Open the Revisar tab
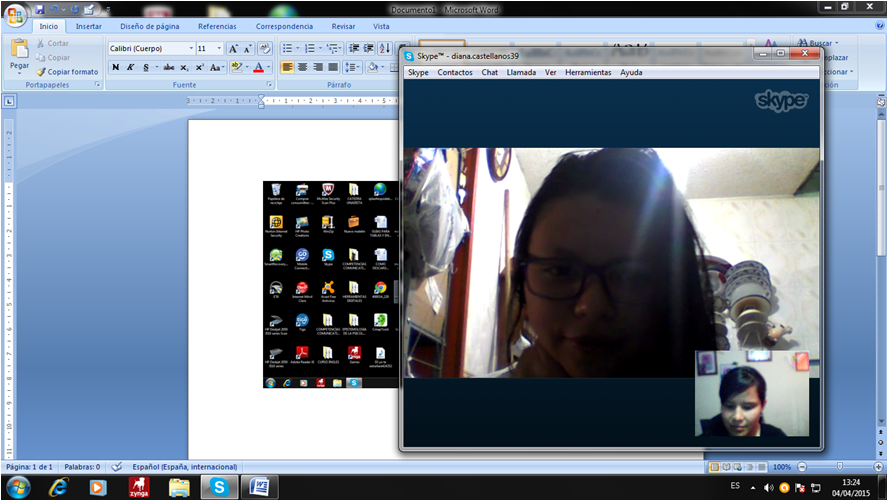Screen dimensions: 888x501 (x=343, y=26)
